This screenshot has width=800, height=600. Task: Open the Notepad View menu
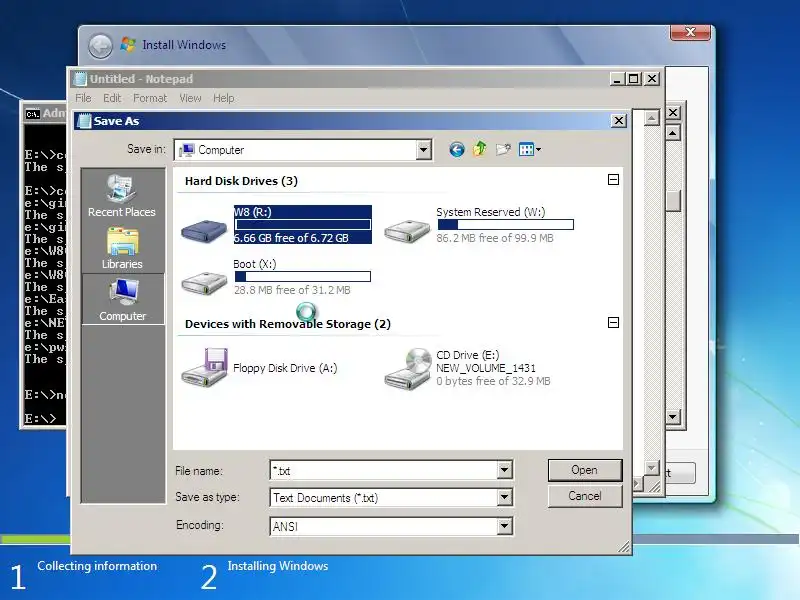[x=190, y=98]
